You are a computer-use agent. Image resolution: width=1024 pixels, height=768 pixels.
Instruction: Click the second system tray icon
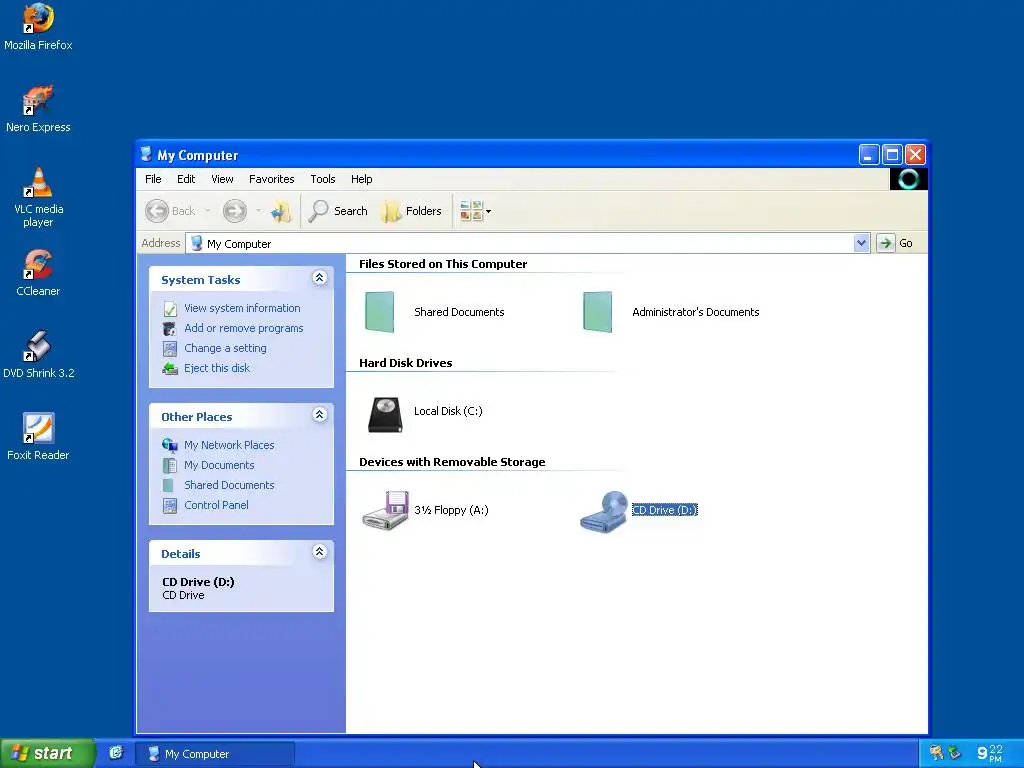[x=954, y=753]
